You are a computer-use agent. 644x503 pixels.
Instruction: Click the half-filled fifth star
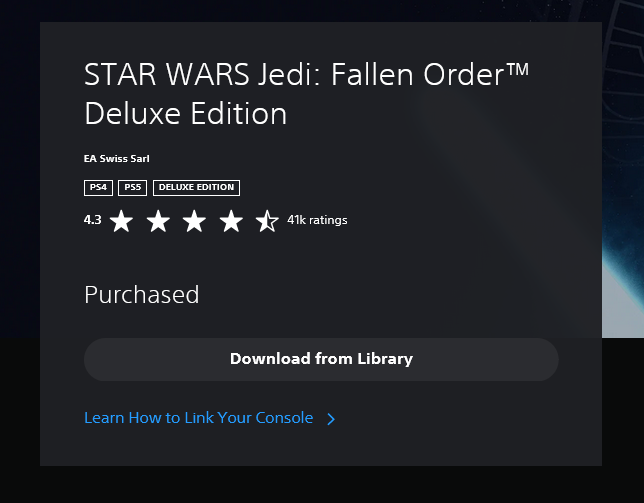point(267,221)
